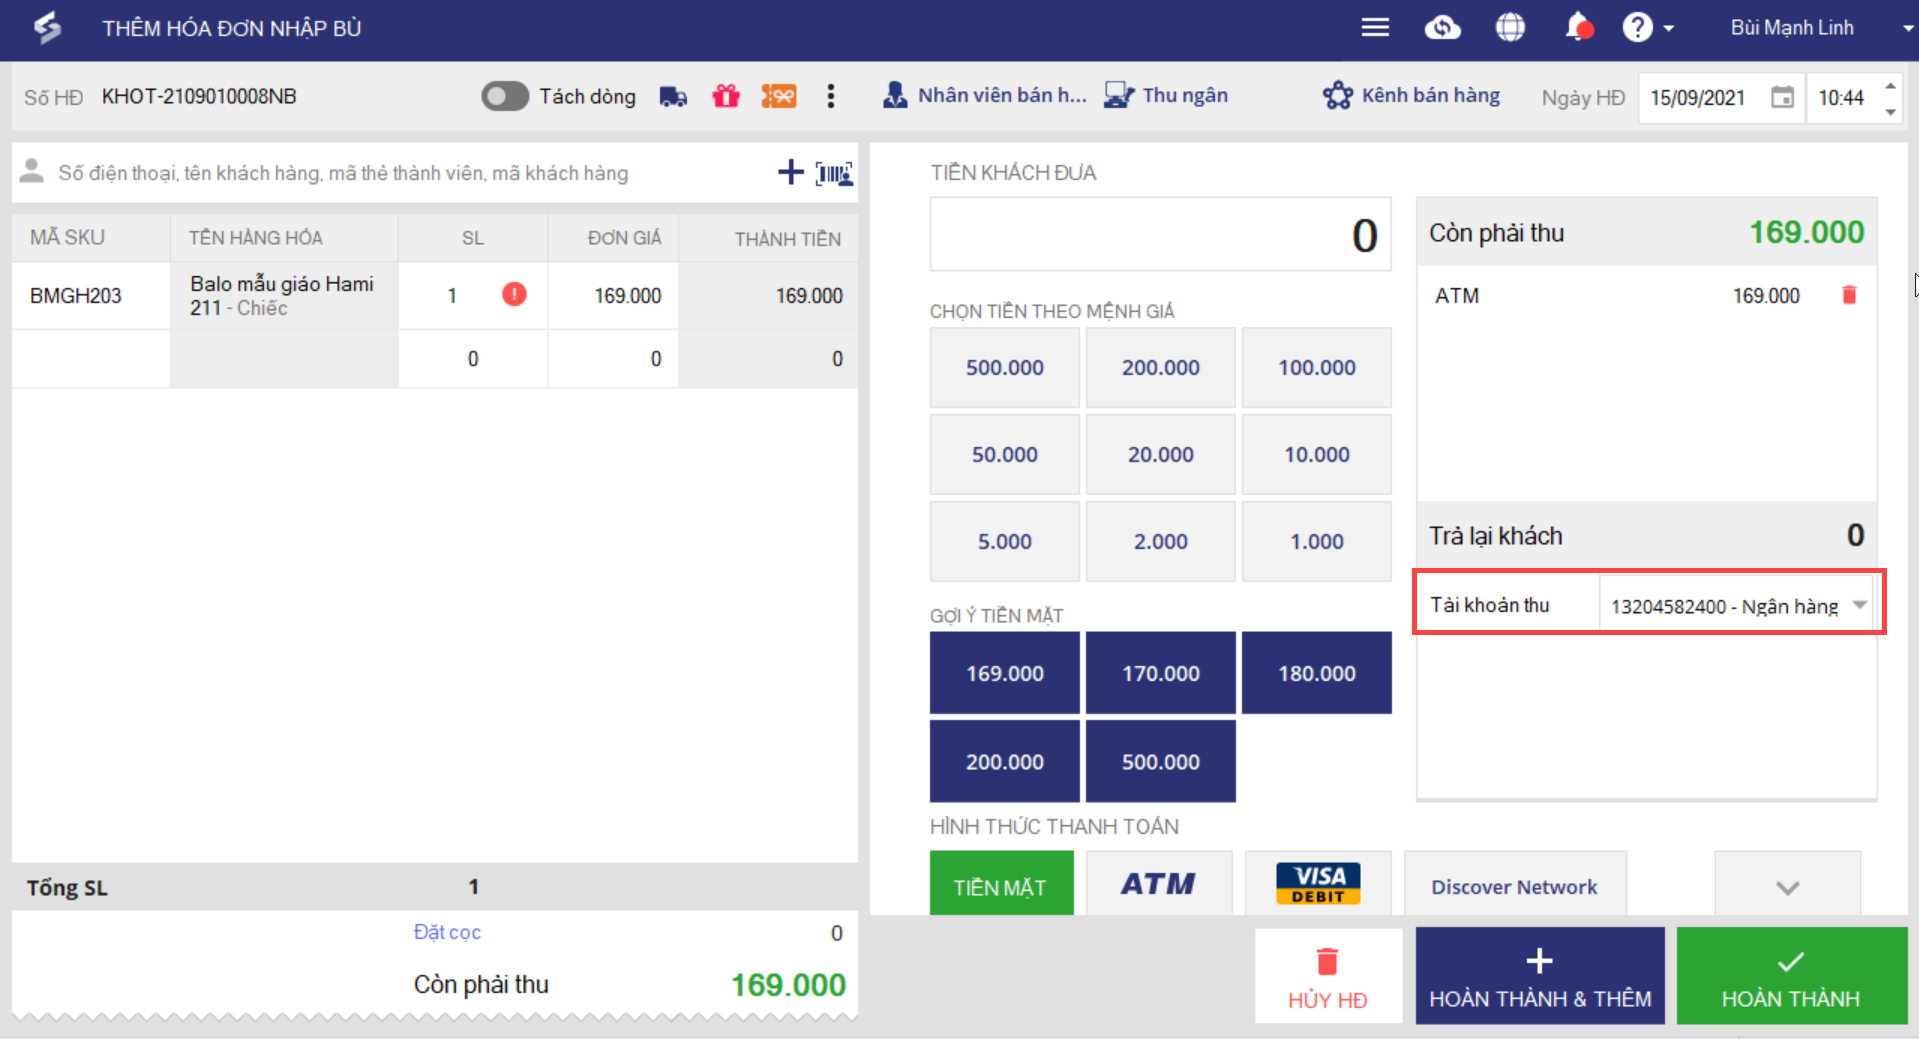
Task: Expand the help dropdown arrow
Action: pos(1668,29)
